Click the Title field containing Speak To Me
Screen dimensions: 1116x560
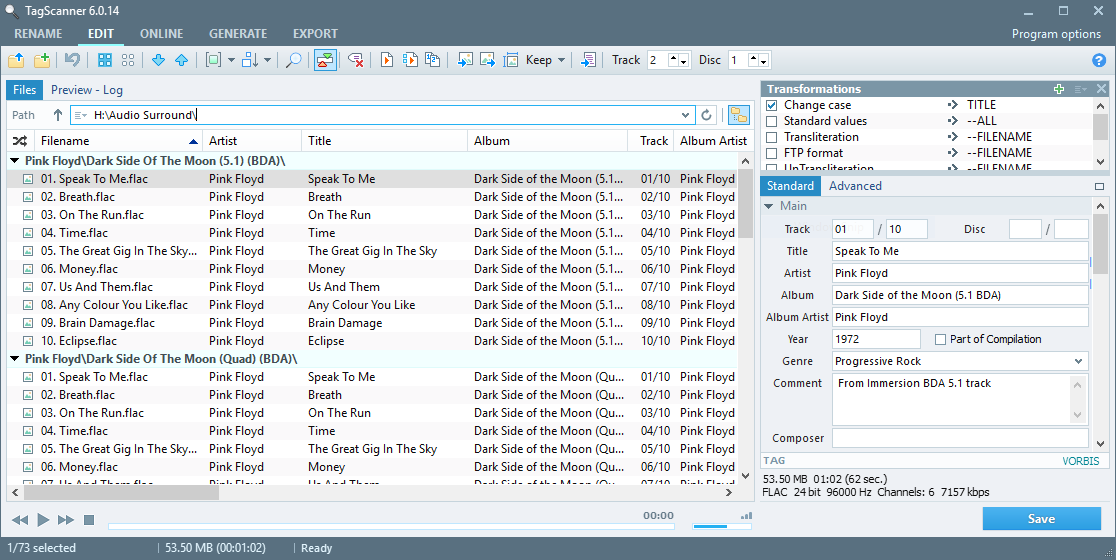click(x=960, y=251)
